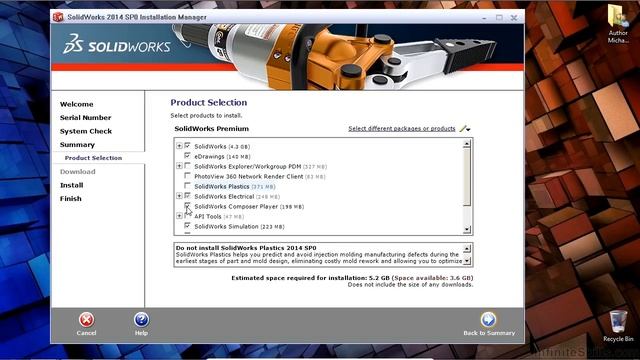Open Help via the question mark icon
This screenshot has width=640, height=360.
click(x=141, y=320)
